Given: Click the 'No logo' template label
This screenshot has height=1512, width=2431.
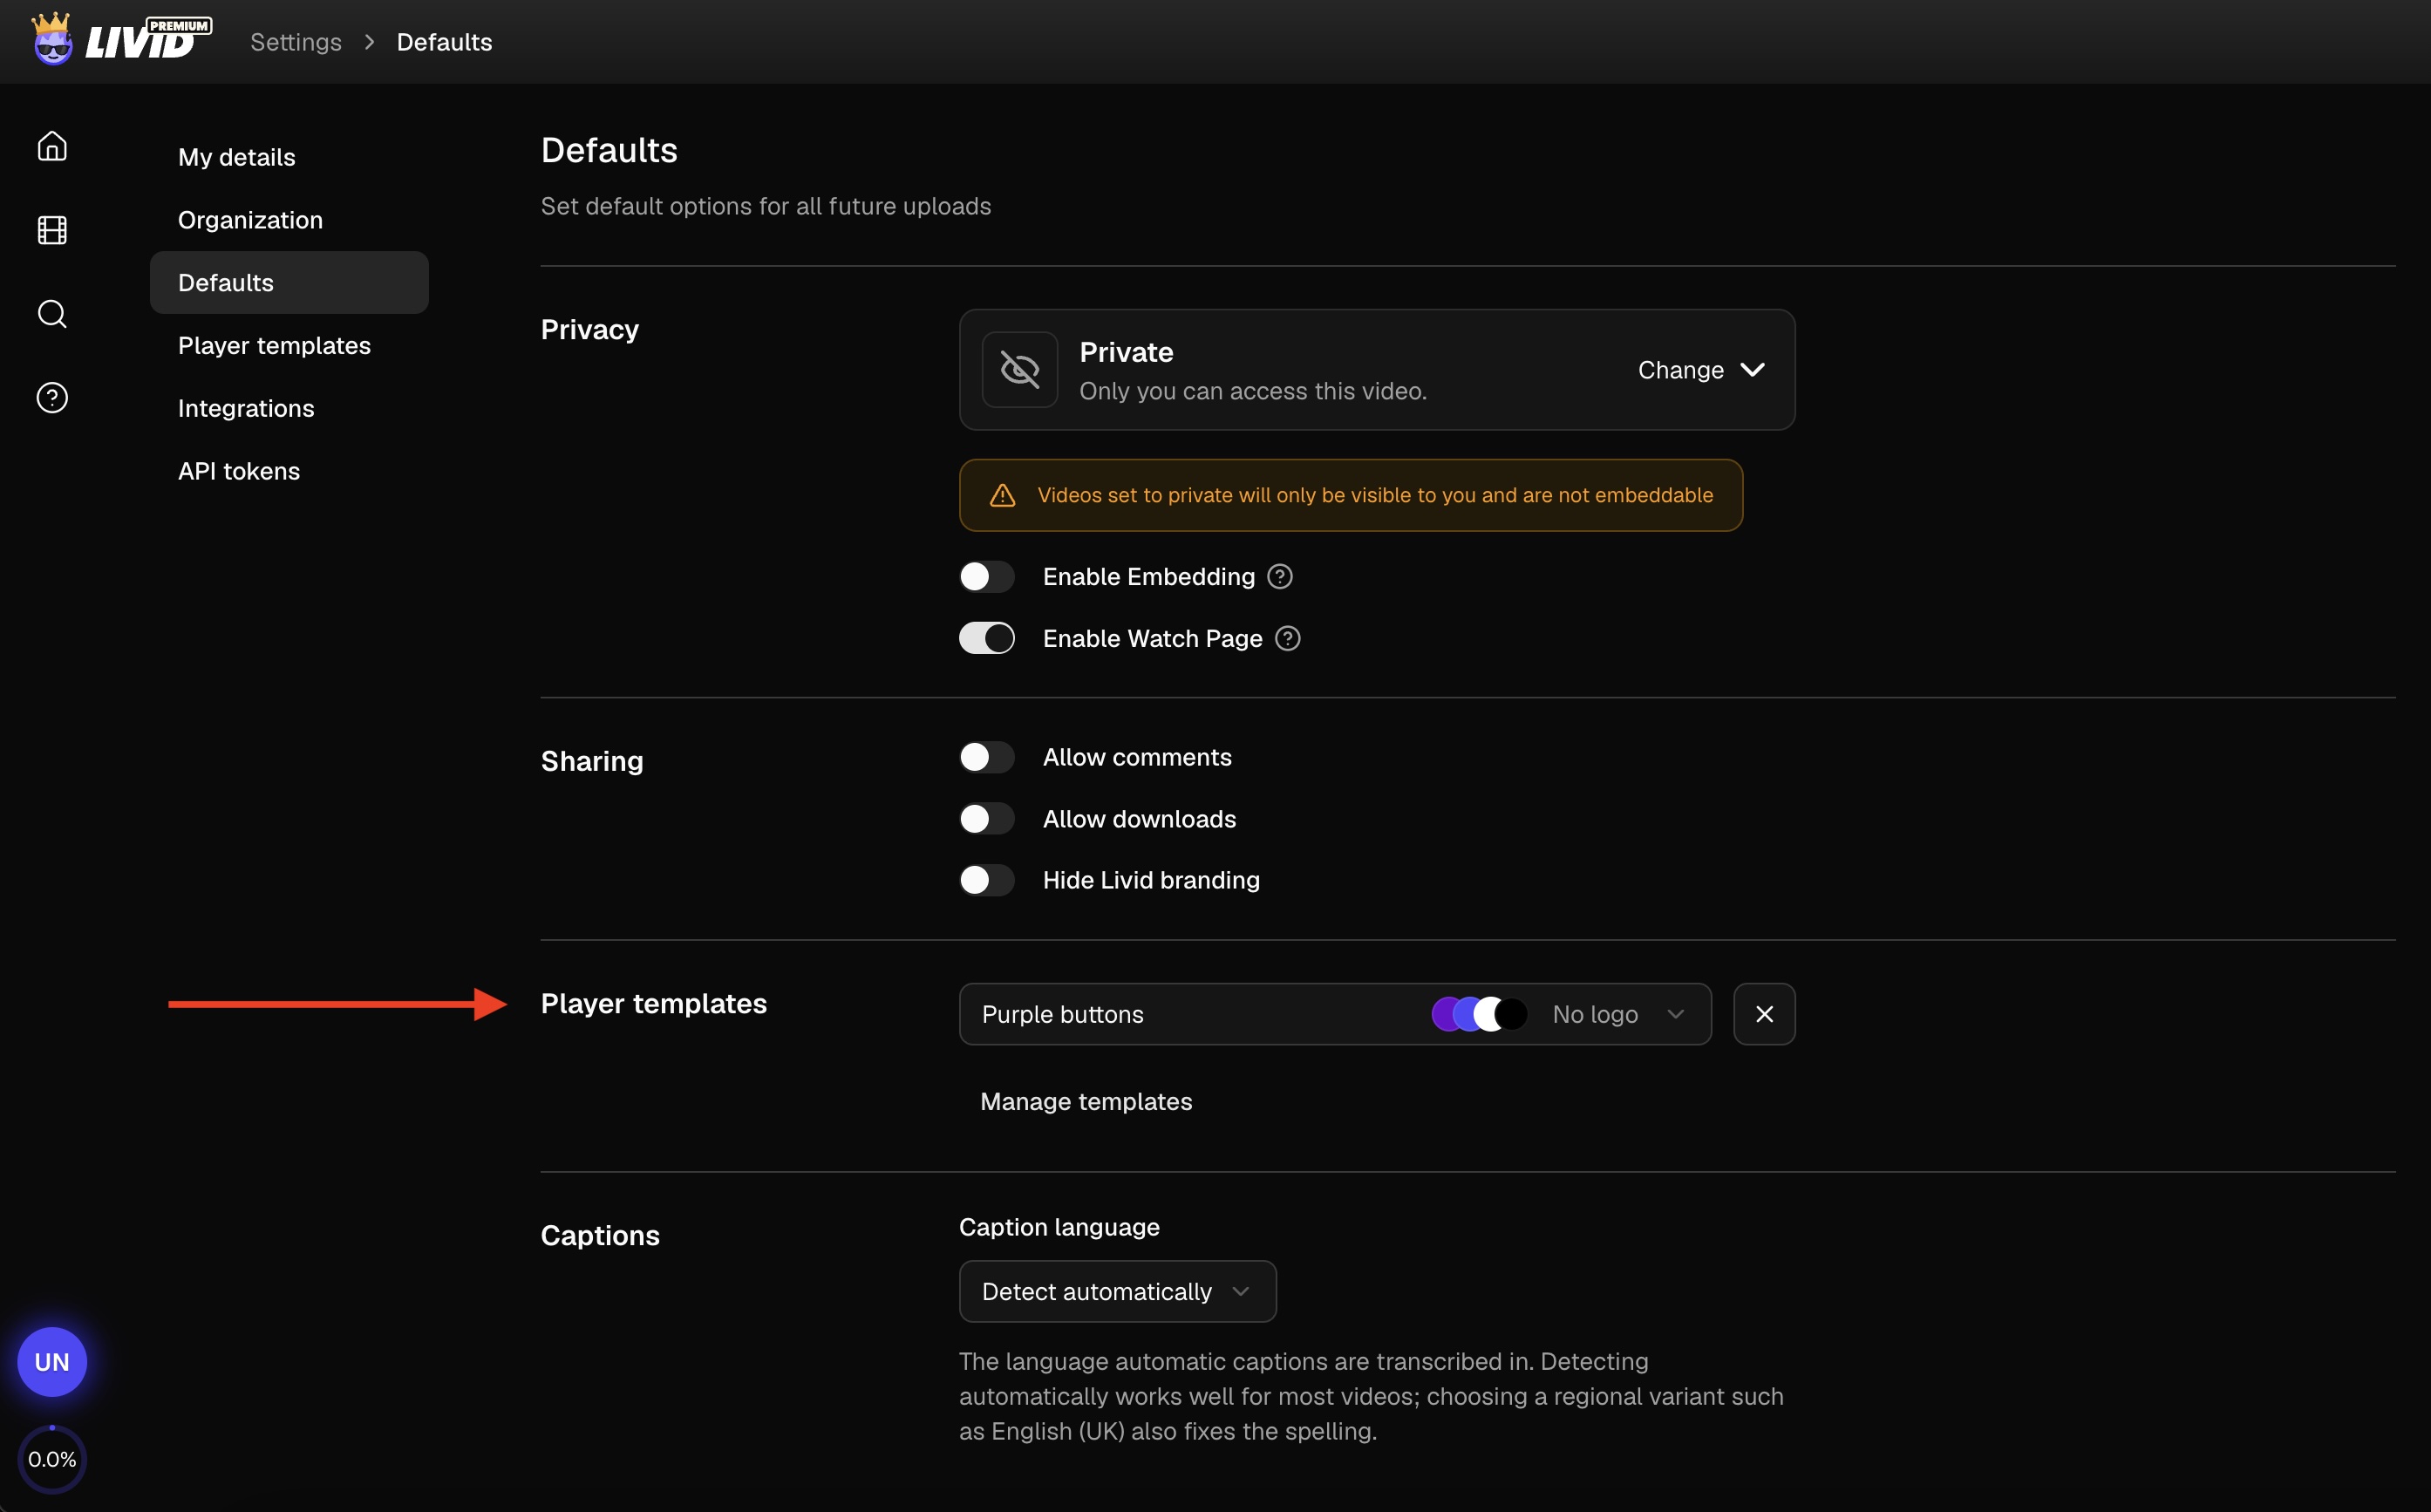Looking at the screenshot, I should [1595, 1014].
